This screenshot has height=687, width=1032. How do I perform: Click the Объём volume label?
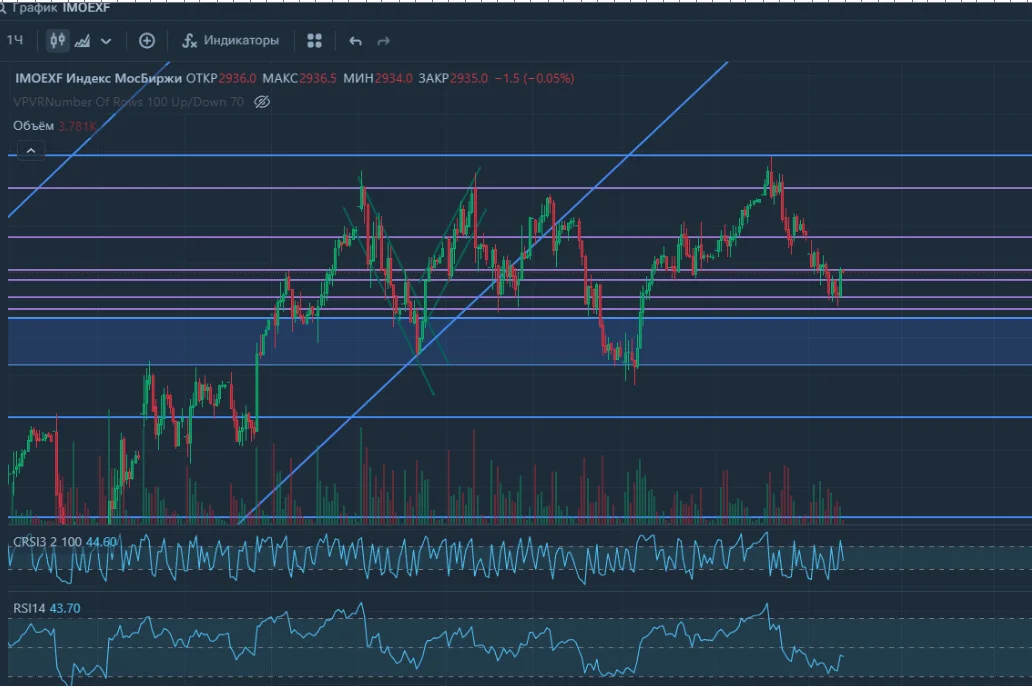(34, 126)
